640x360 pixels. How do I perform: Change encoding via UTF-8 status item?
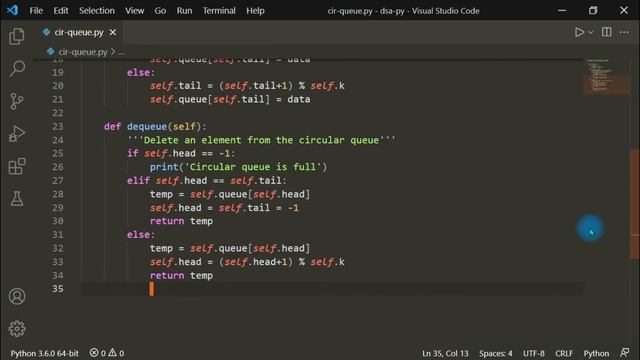pyautogui.click(x=533, y=353)
